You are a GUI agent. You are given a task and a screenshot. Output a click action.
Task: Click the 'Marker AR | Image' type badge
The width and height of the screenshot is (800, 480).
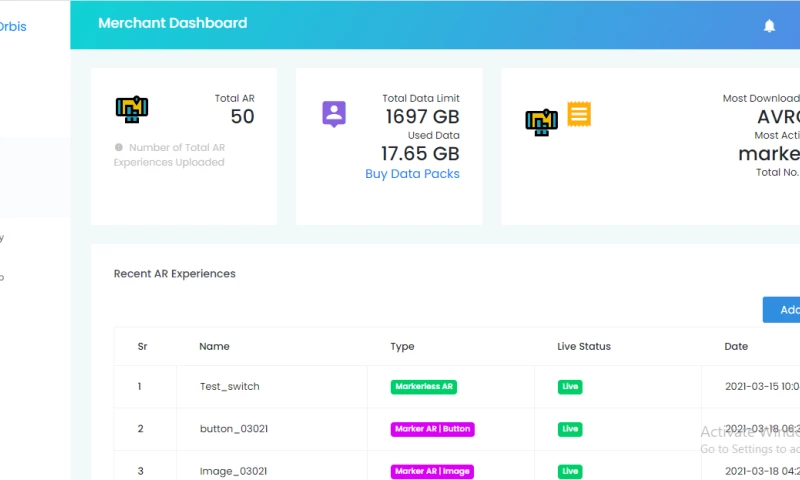(432, 471)
